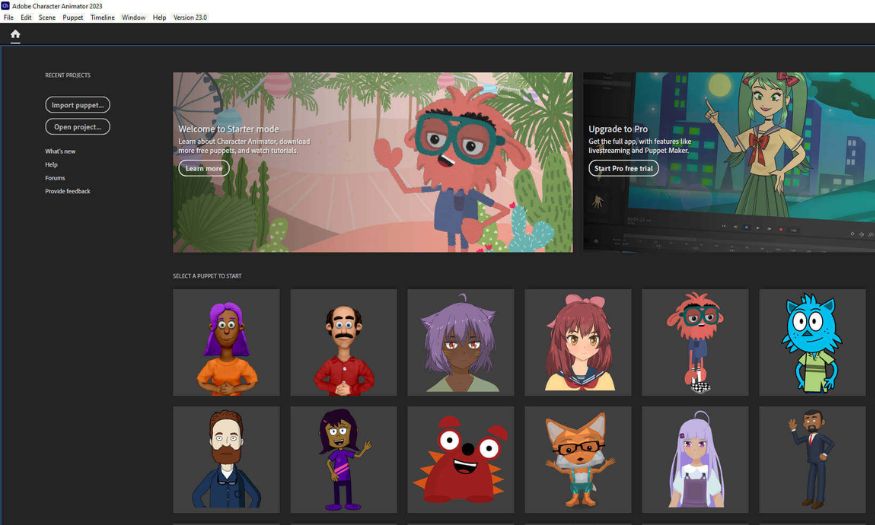The height and width of the screenshot is (525, 875).
Task: Open the Edit menu
Action: [x=26, y=17]
